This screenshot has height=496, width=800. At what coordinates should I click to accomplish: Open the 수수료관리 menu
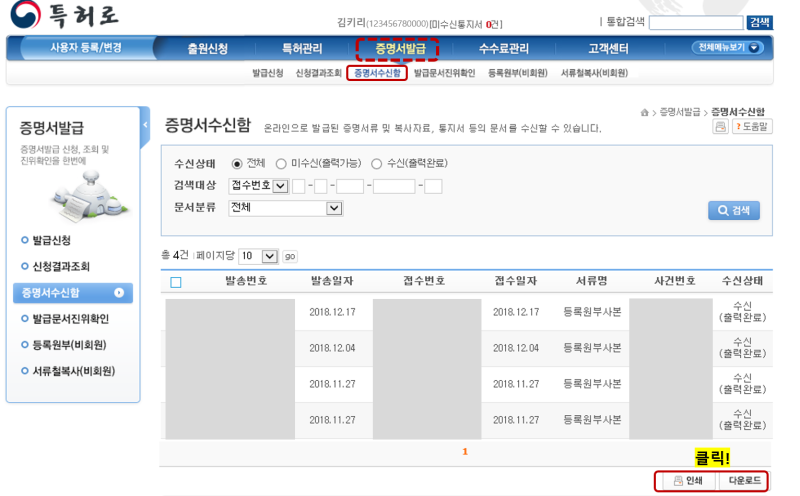coord(504,48)
